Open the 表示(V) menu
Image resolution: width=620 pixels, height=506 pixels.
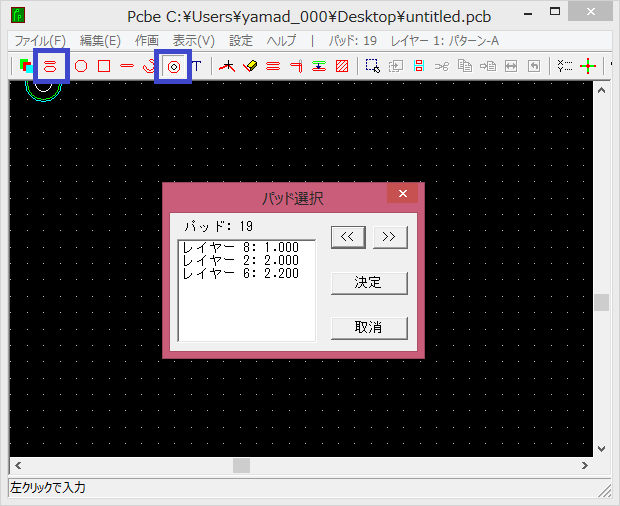tap(193, 41)
